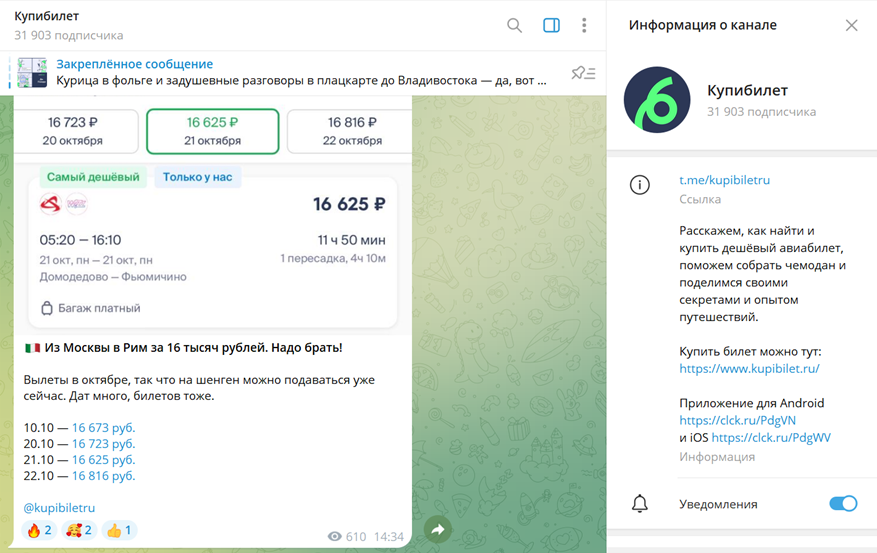The width and height of the screenshot is (877, 553).
Task: Open search in the Купибилет chat
Action: click(514, 25)
